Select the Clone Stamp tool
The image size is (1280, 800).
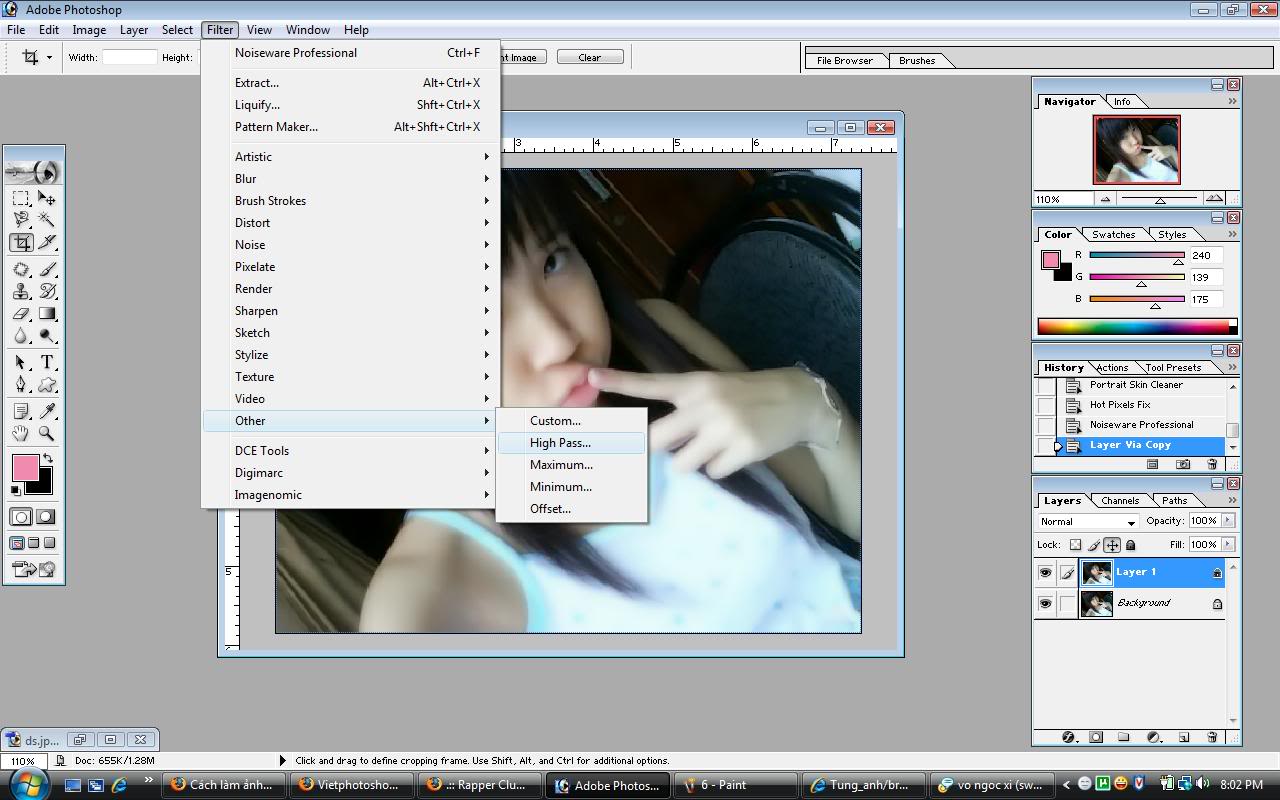tap(21, 291)
